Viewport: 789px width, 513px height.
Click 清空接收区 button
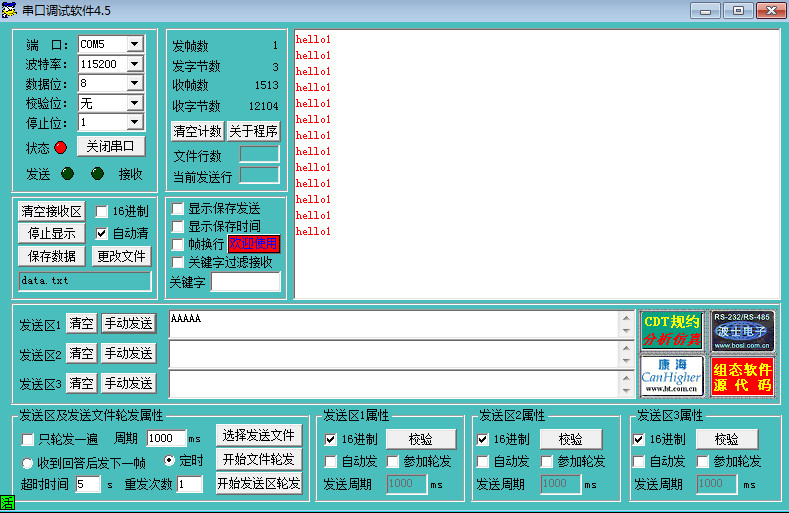(51, 211)
